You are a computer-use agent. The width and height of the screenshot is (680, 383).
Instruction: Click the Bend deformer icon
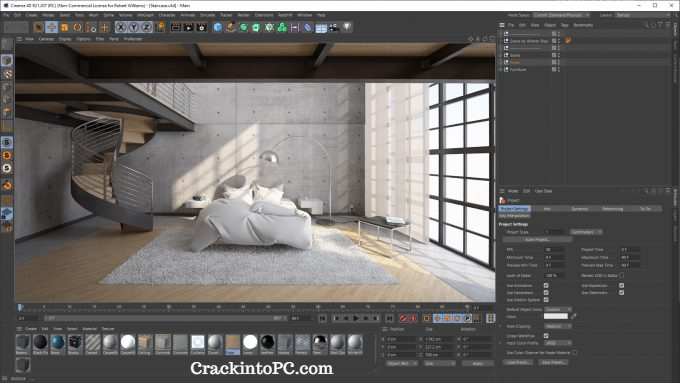pos(307,27)
